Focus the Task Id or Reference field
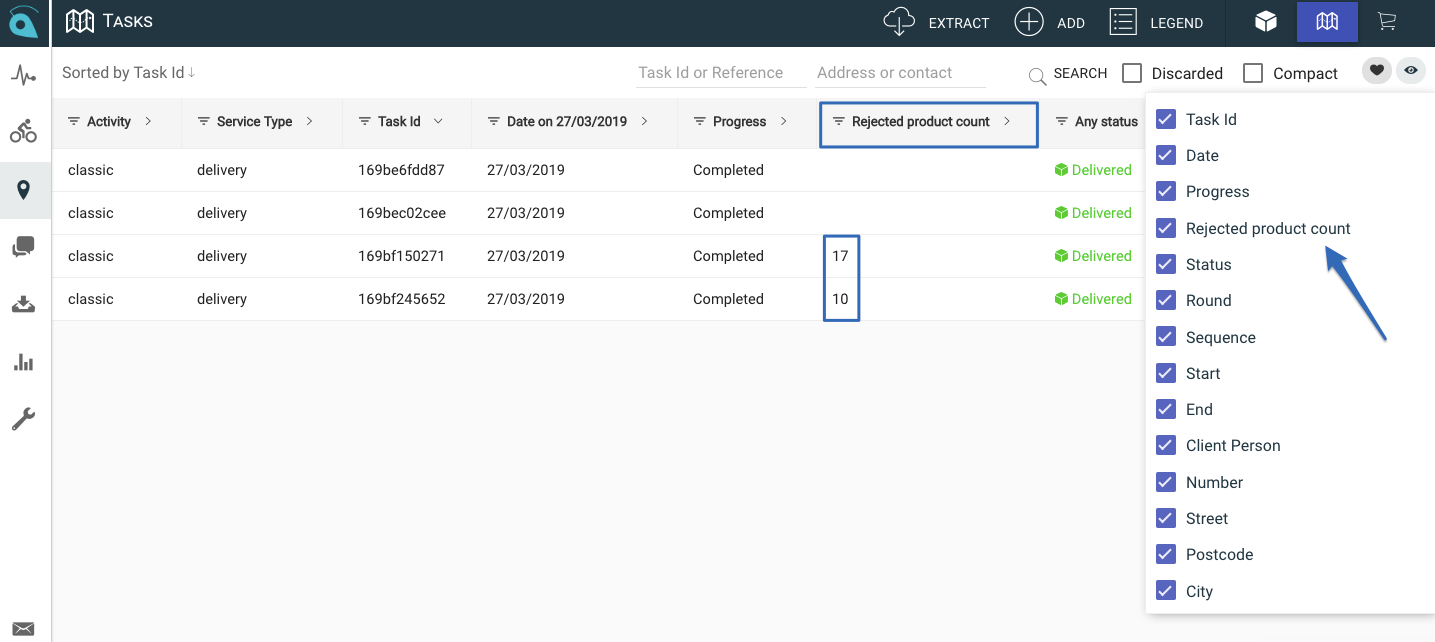The image size is (1435, 642). coord(721,73)
